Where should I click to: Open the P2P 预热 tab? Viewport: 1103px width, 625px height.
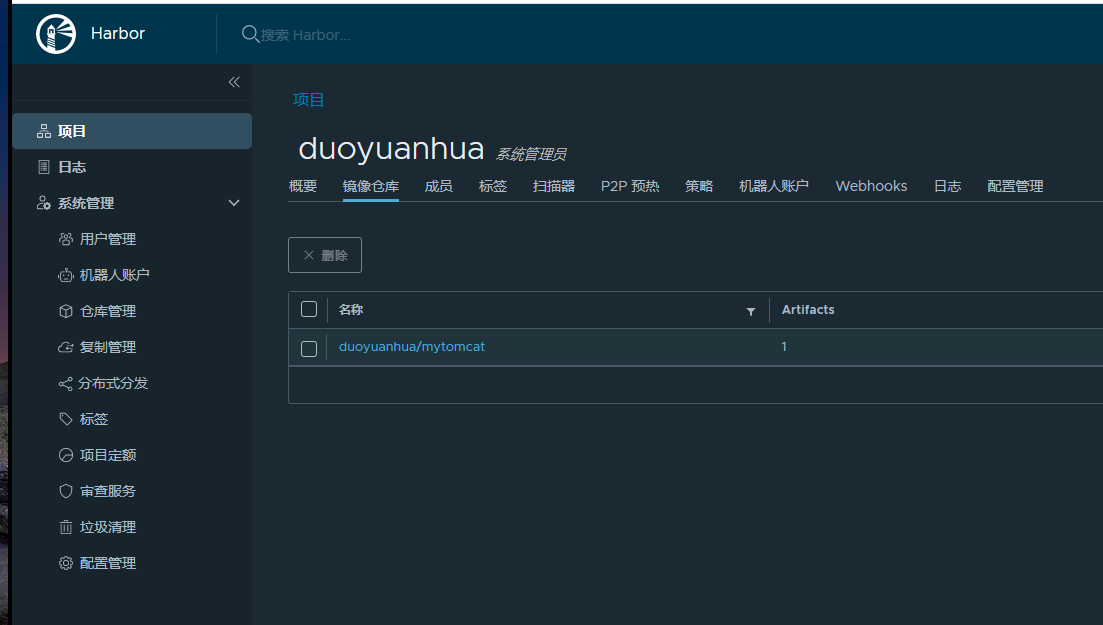pos(630,186)
